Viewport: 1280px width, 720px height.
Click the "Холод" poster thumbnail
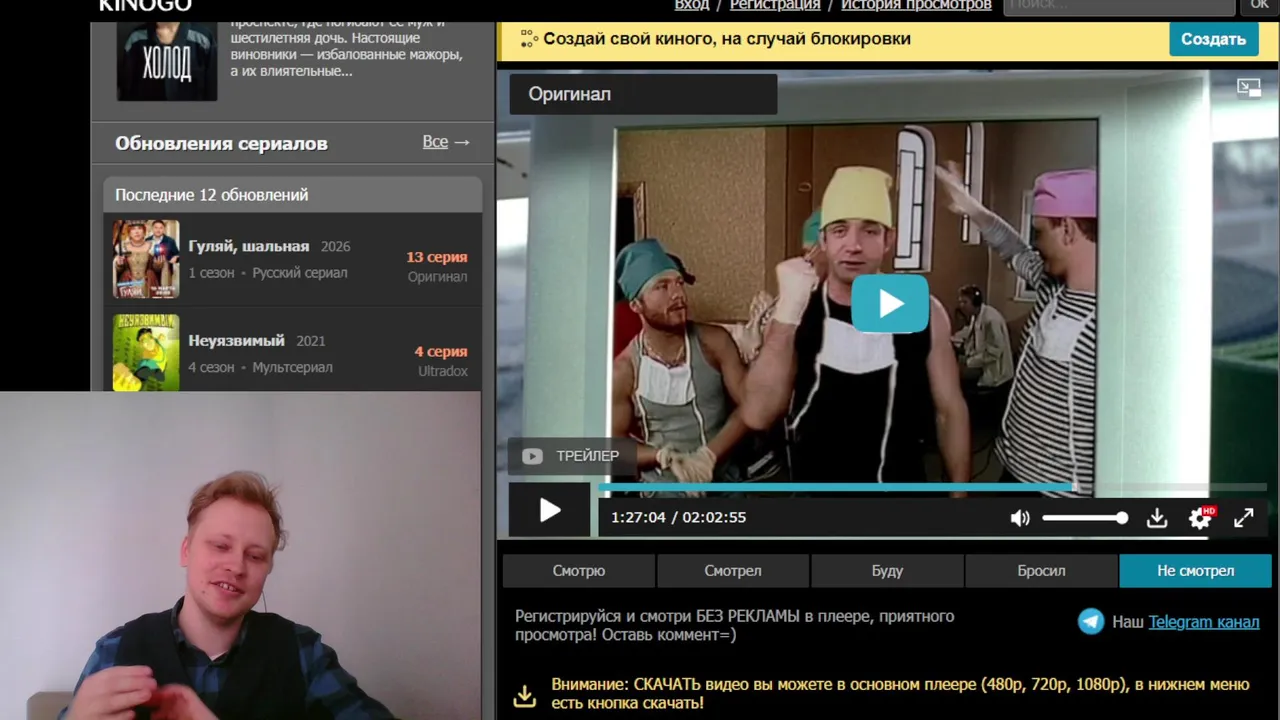tap(167, 61)
